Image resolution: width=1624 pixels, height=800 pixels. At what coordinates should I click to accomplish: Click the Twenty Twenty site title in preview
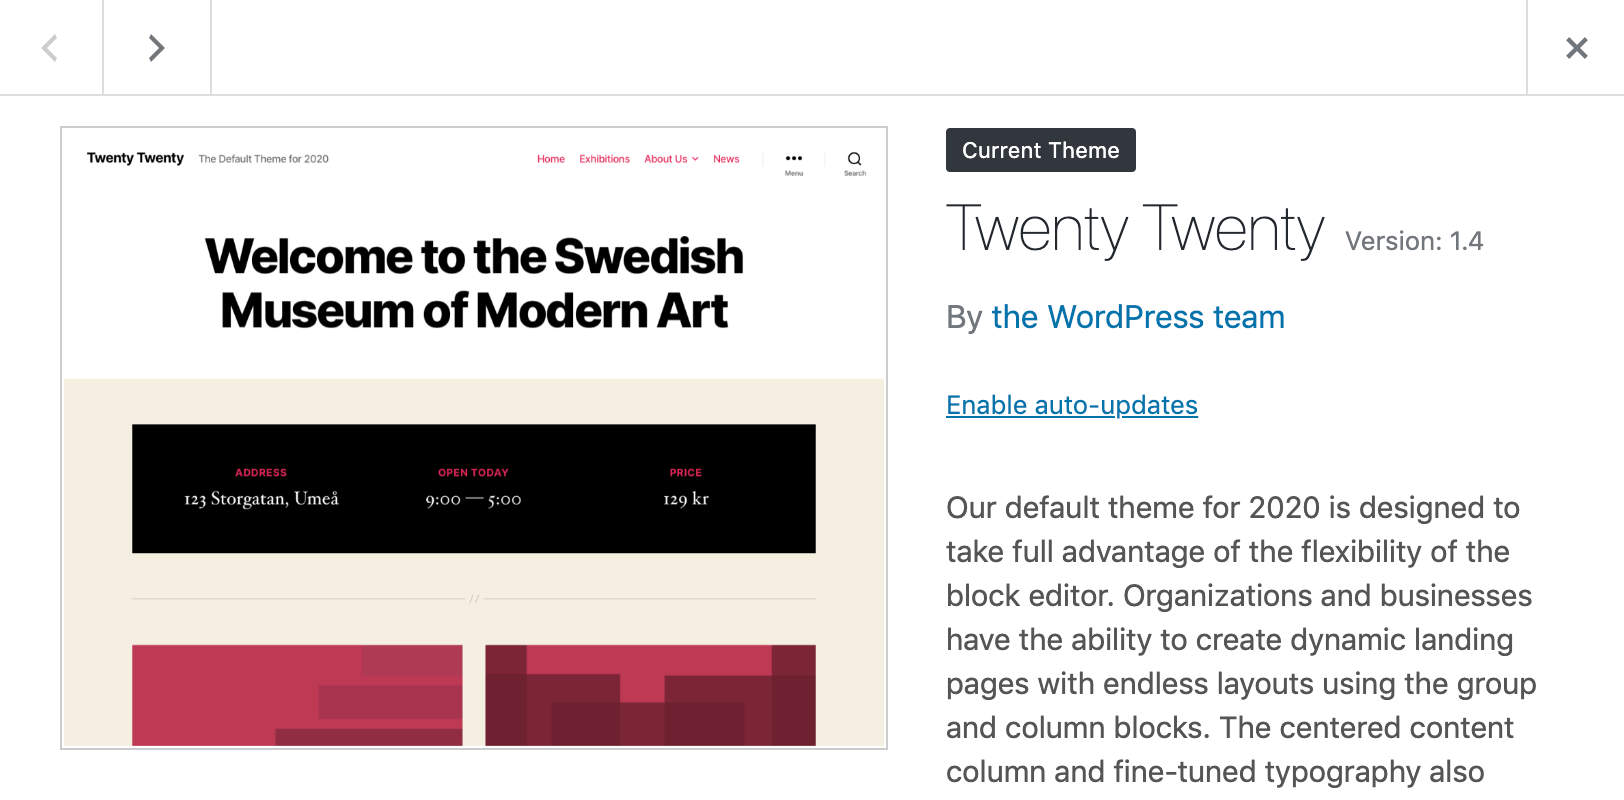tap(135, 158)
